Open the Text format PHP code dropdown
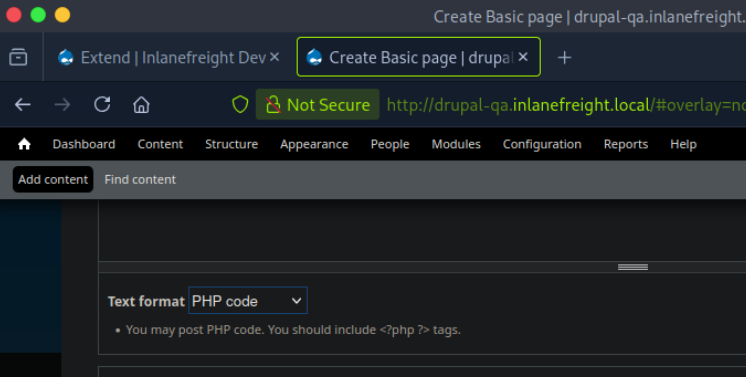The image size is (746, 377). click(x=248, y=300)
